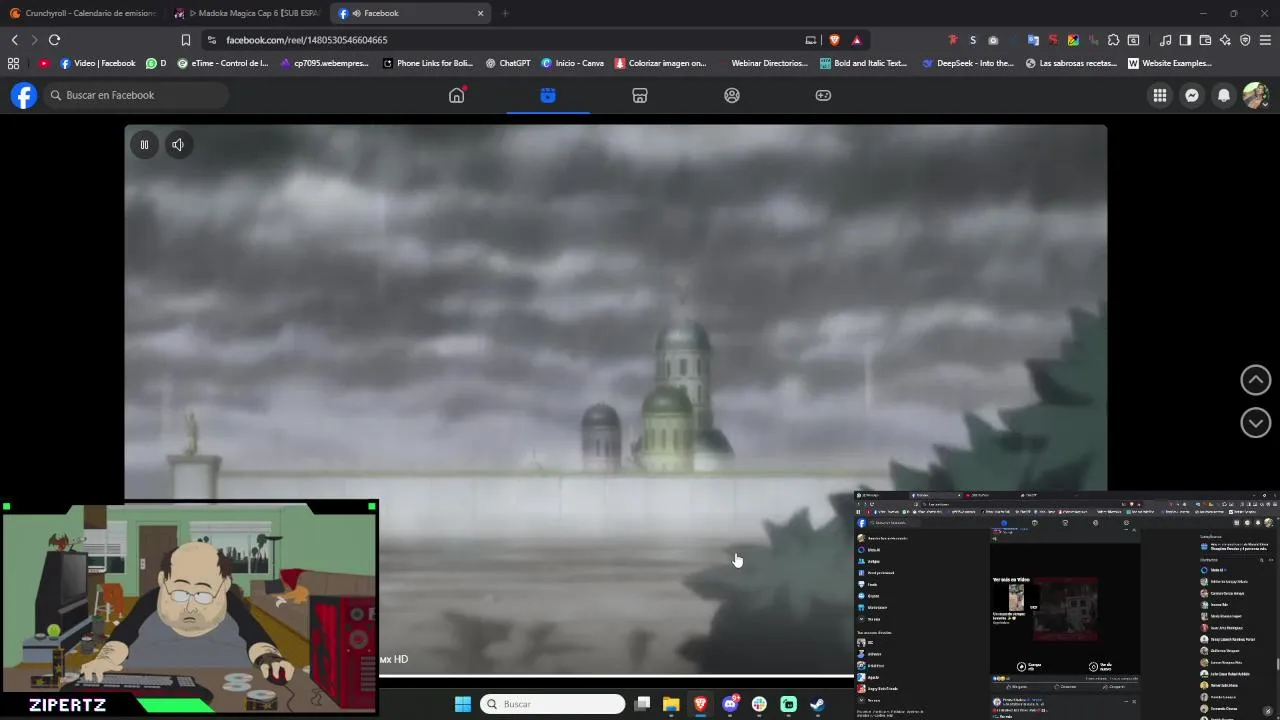
Task: Open DeepSeek - Into the bookmark
Action: (x=968, y=63)
